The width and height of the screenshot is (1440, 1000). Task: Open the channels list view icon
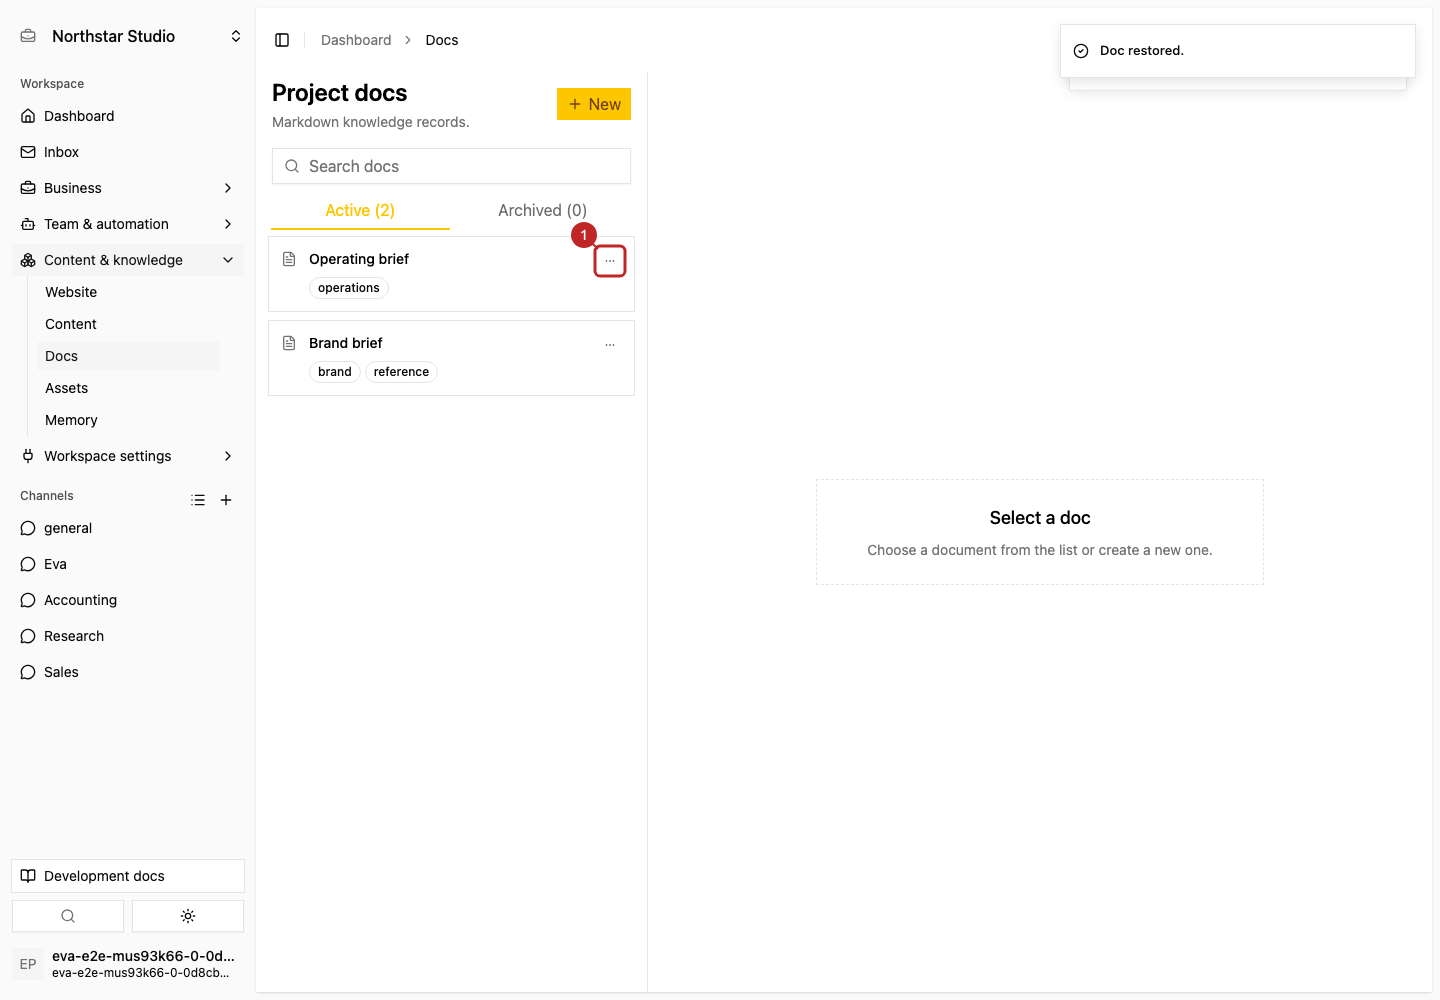pos(198,500)
